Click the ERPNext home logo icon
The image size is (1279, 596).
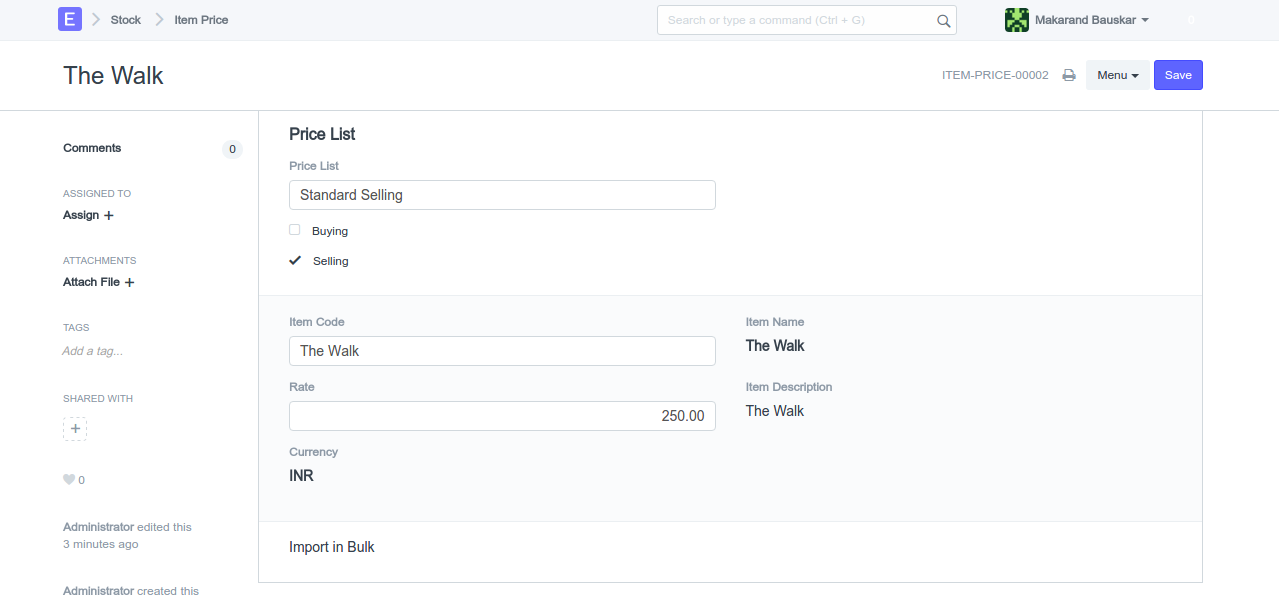(x=70, y=19)
